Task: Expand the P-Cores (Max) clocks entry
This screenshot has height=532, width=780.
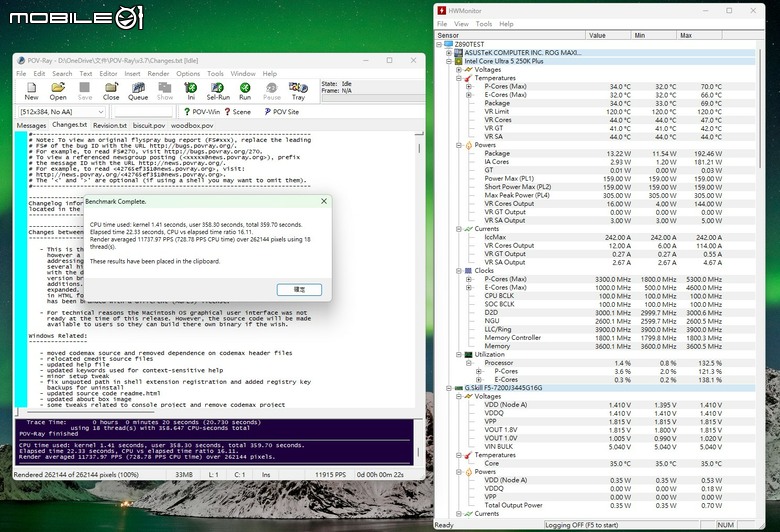Action: tap(468, 279)
